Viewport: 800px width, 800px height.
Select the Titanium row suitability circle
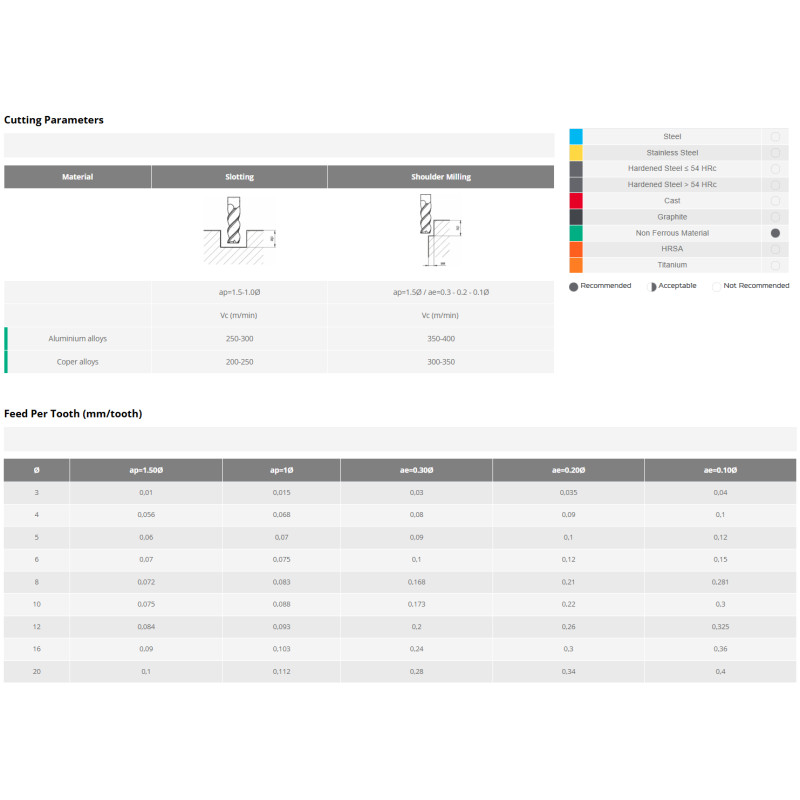(x=775, y=265)
